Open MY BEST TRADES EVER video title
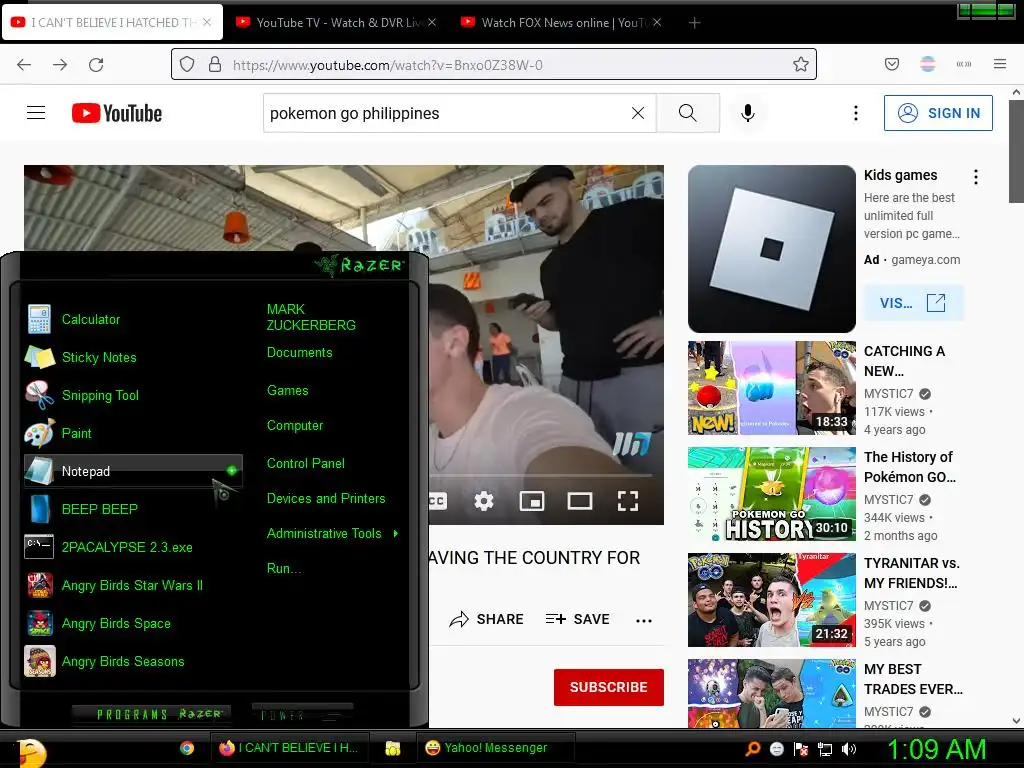 point(913,679)
